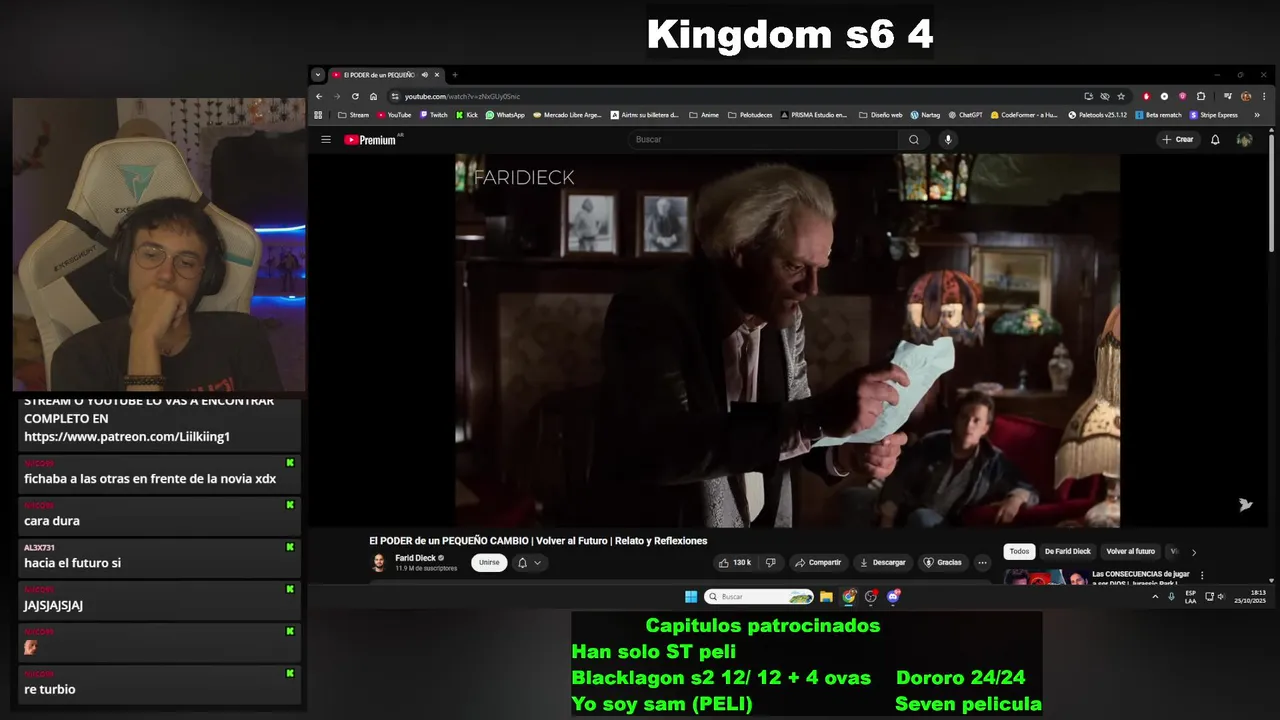1280x720 pixels.
Task: Open the CodeFormer bookmark
Action: [1025, 115]
